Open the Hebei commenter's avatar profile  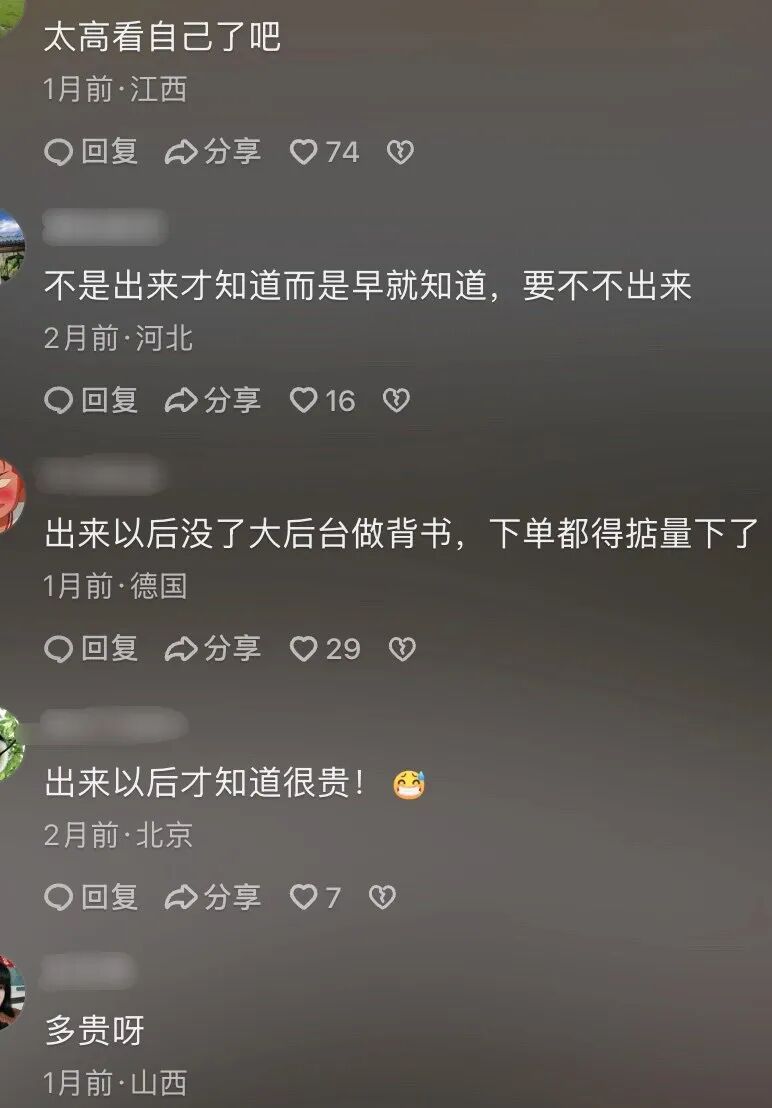[12, 246]
